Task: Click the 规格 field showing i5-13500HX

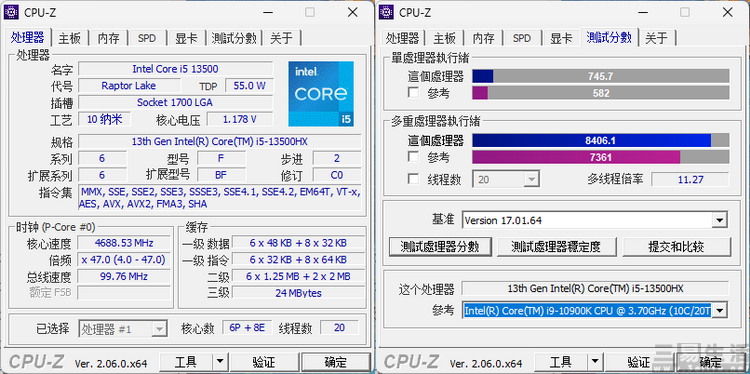Action: (220, 142)
